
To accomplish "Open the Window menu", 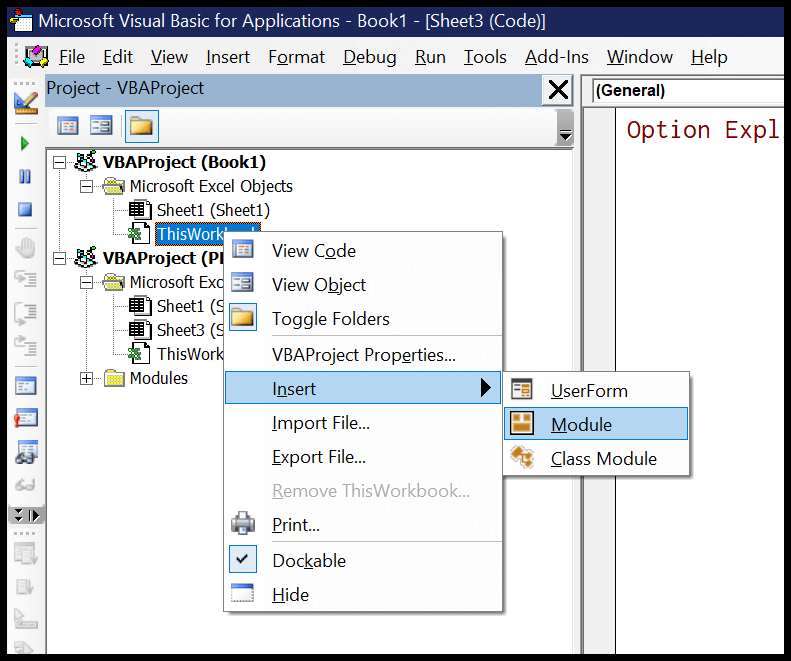I will [x=640, y=57].
